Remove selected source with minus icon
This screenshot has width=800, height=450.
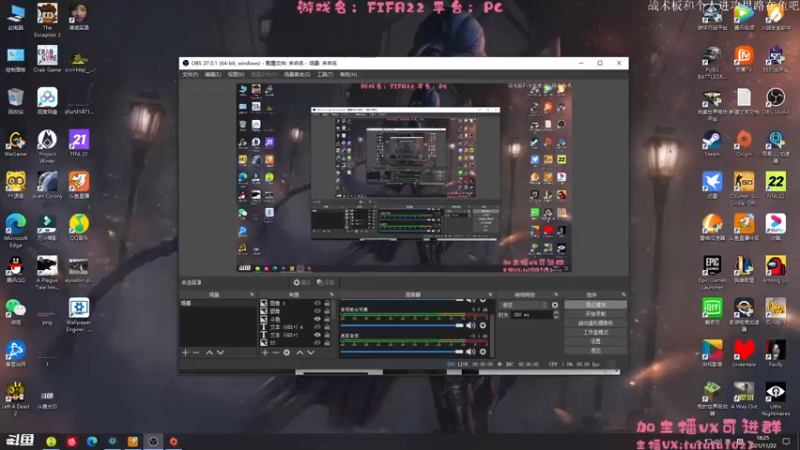(x=276, y=353)
